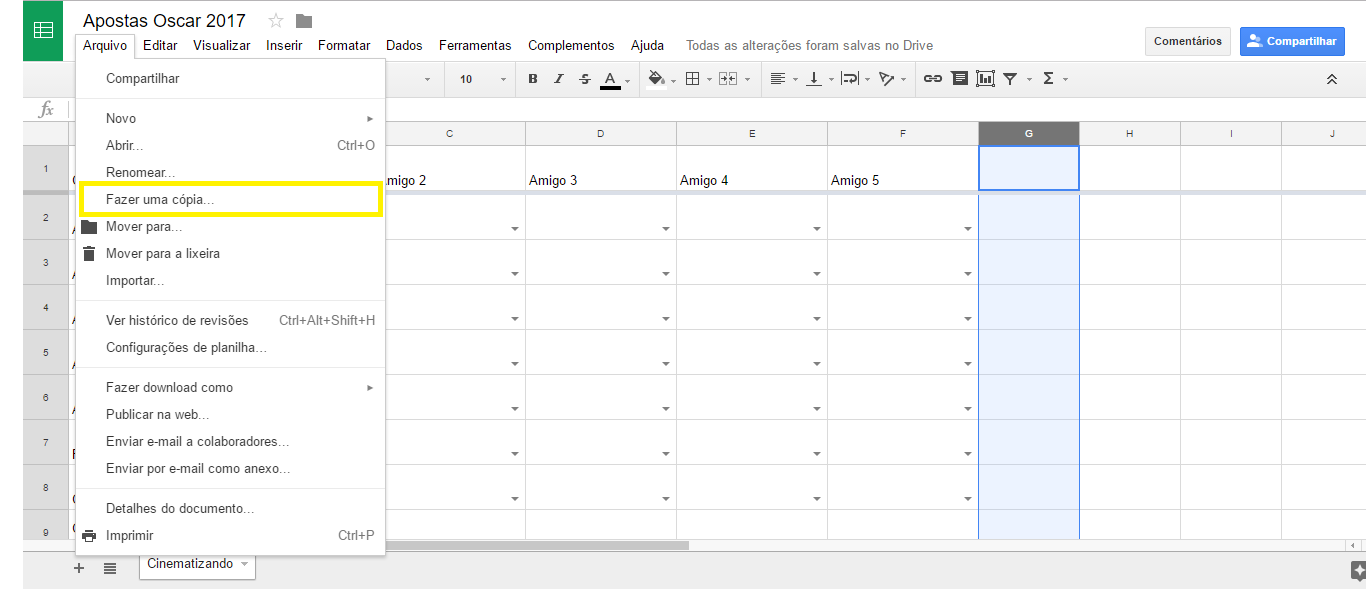Click the folder icon beside the title
This screenshot has height=589, width=1366.
(304, 21)
